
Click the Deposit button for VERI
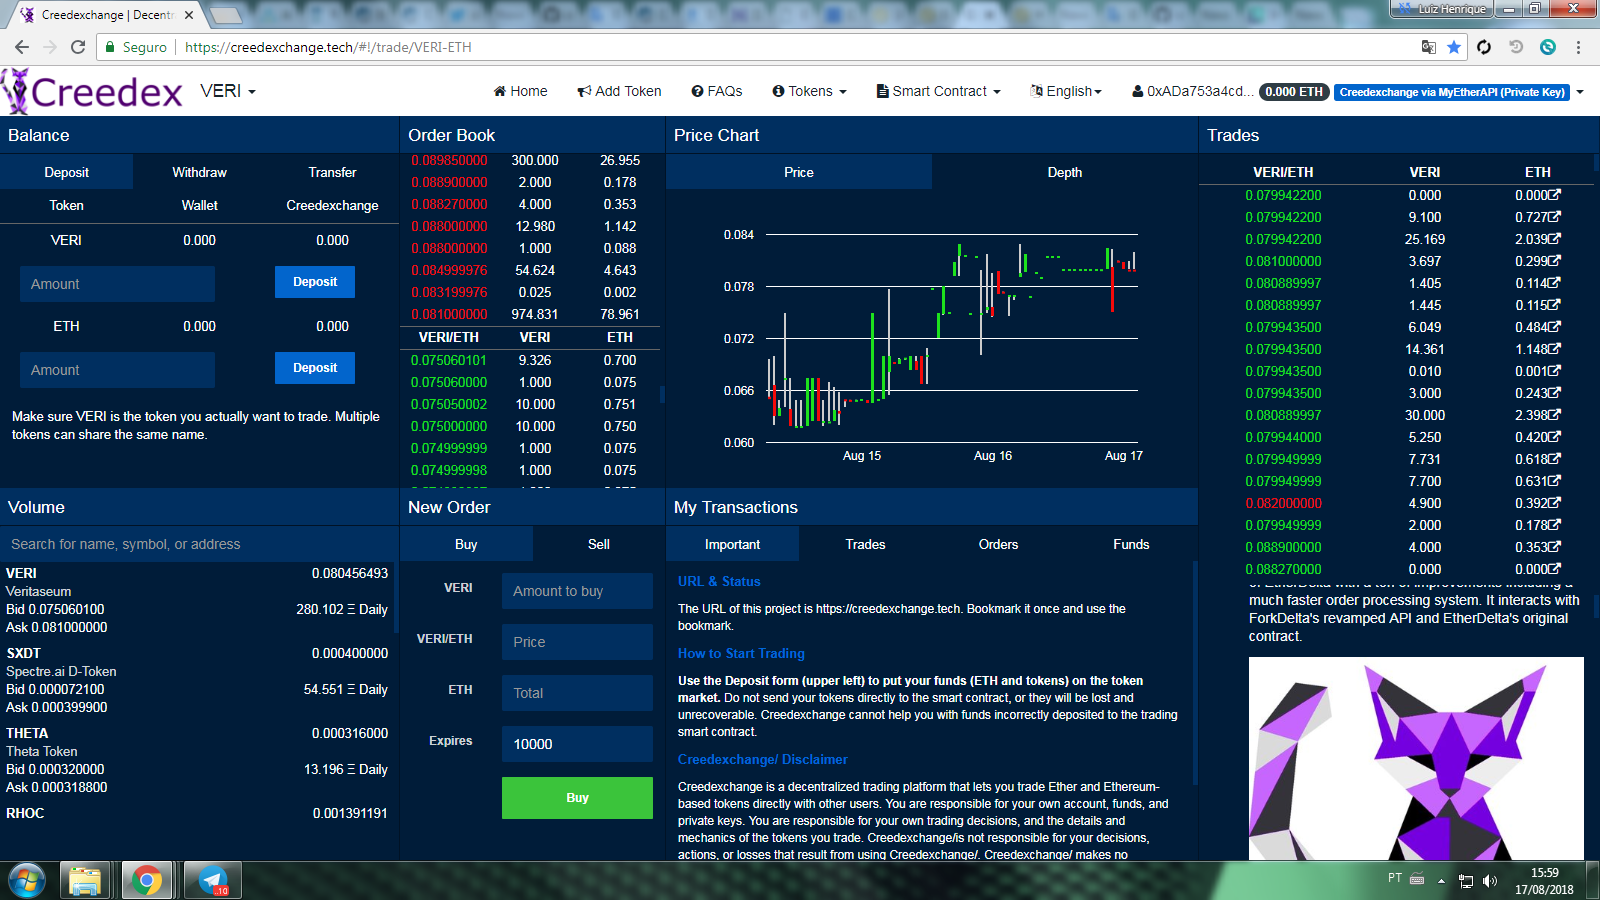[x=315, y=282]
